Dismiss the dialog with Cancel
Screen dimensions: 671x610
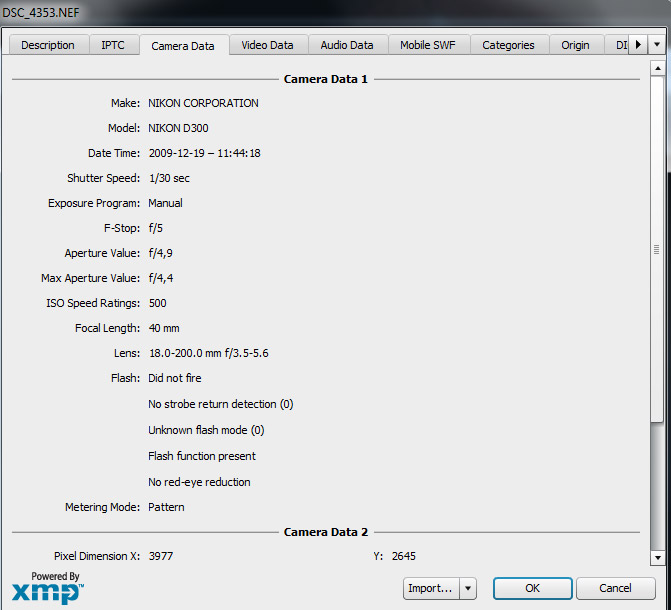point(615,588)
